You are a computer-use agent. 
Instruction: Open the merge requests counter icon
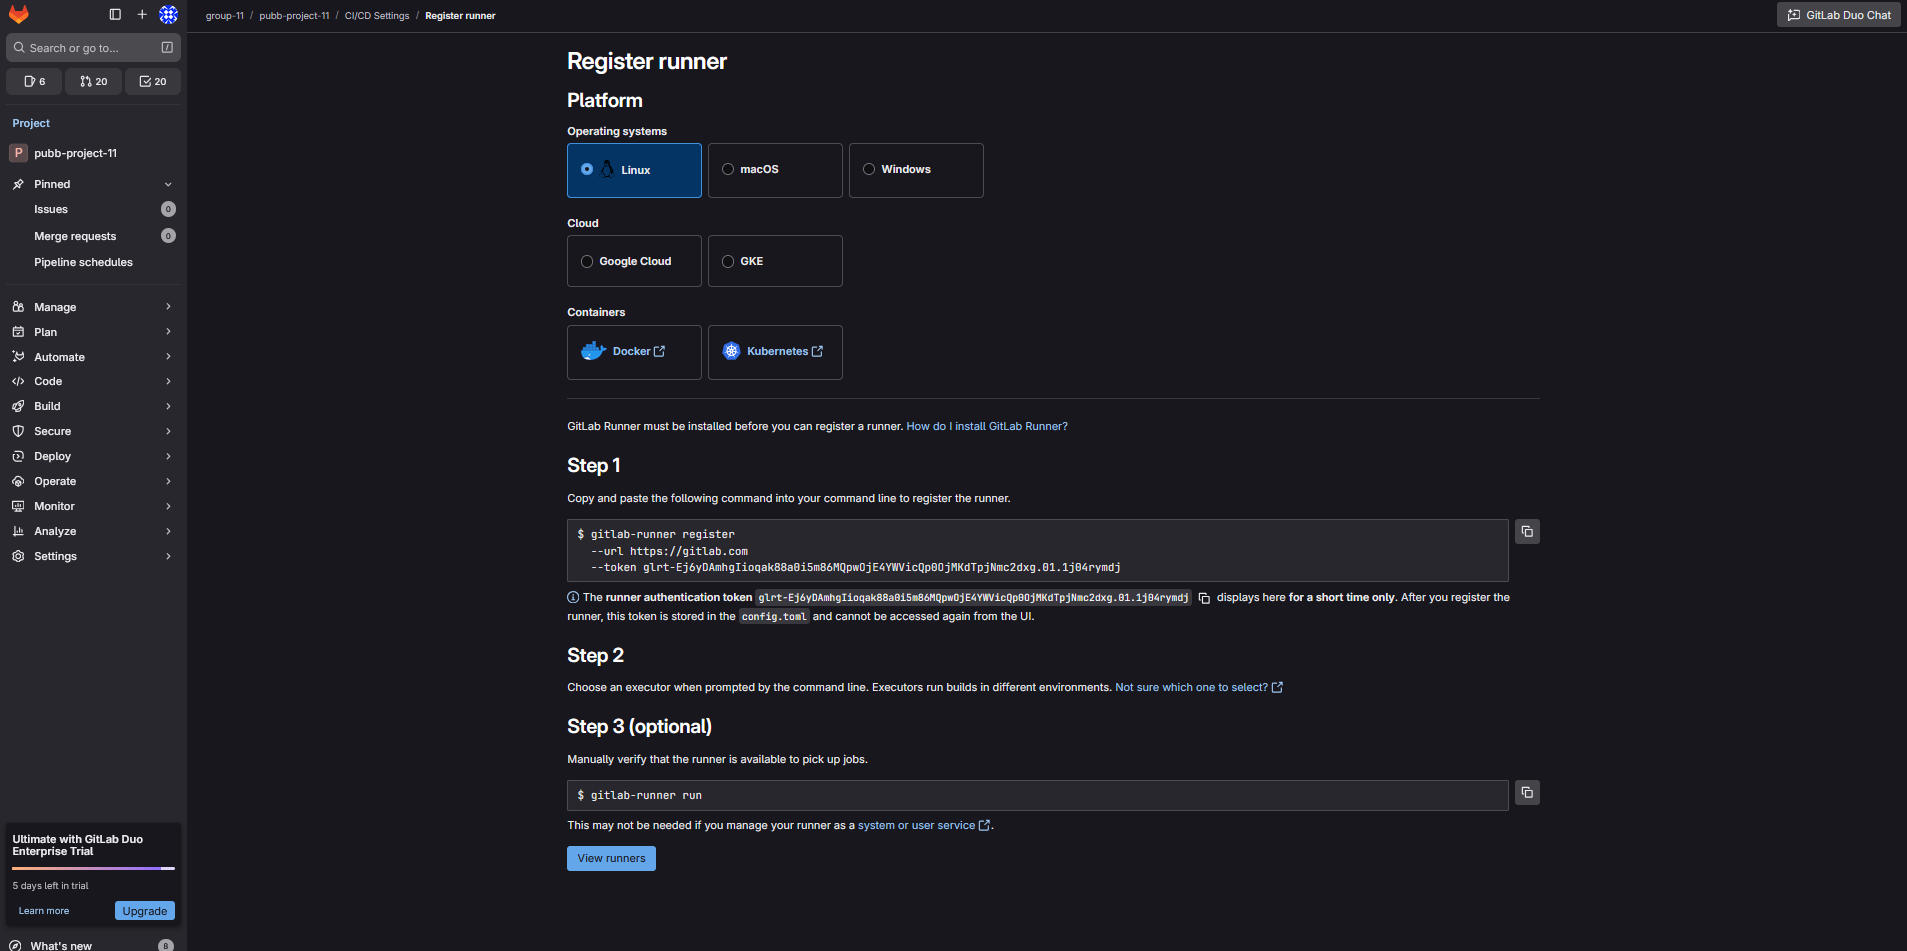94,81
